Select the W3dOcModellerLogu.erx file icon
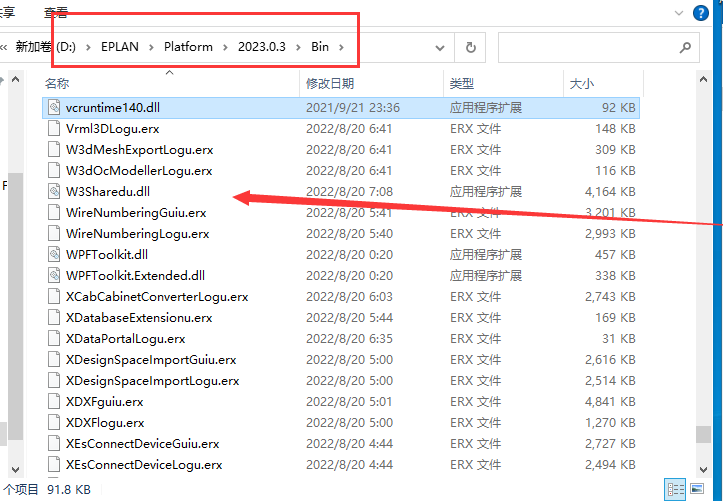The width and height of the screenshot is (723, 501). click(x=54, y=171)
